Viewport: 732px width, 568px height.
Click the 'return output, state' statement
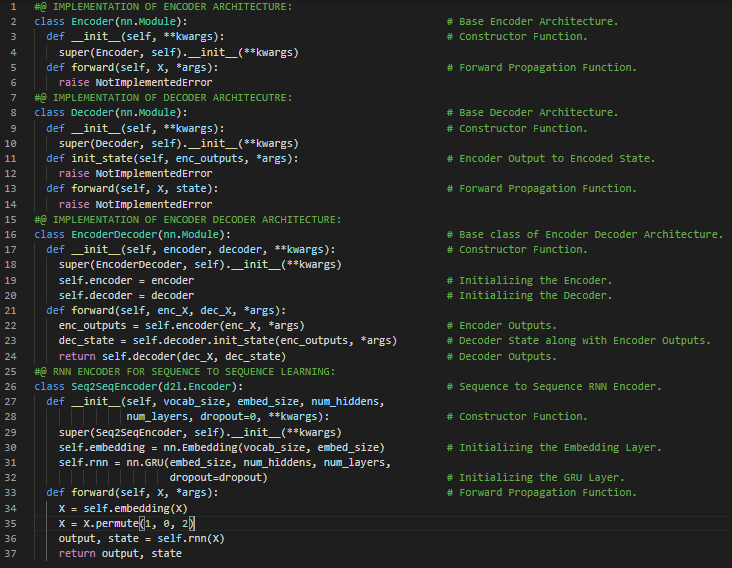click(120, 553)
